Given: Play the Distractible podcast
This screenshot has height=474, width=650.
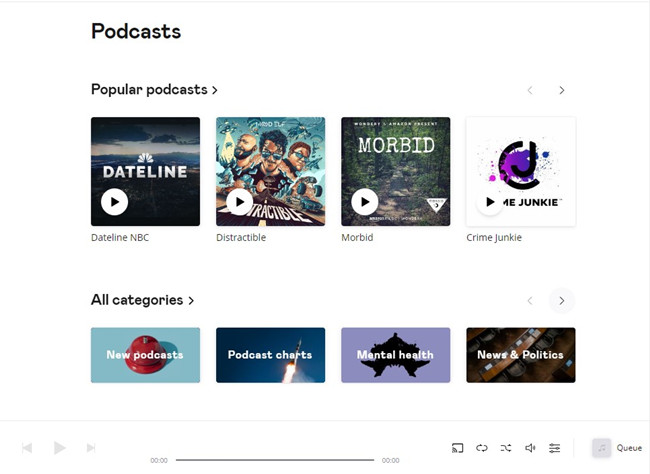Looking at the screenshot, I should pyautogui.click(x=240, y=202).
